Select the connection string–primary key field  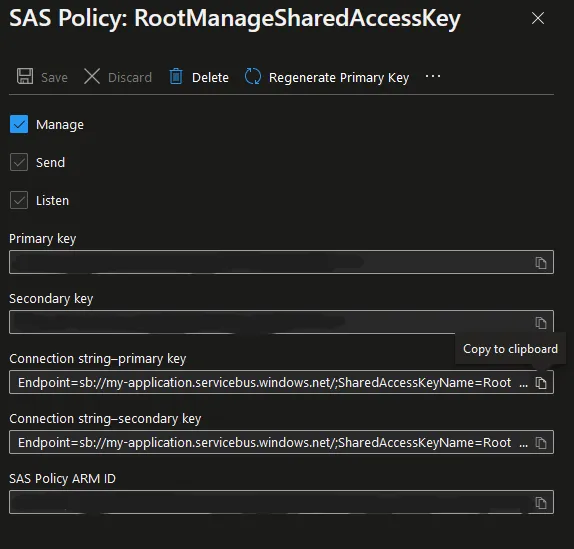281,382
